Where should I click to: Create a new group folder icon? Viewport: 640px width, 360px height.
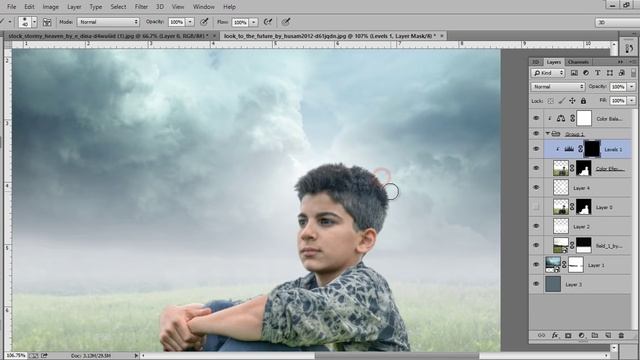click(595, 335)
